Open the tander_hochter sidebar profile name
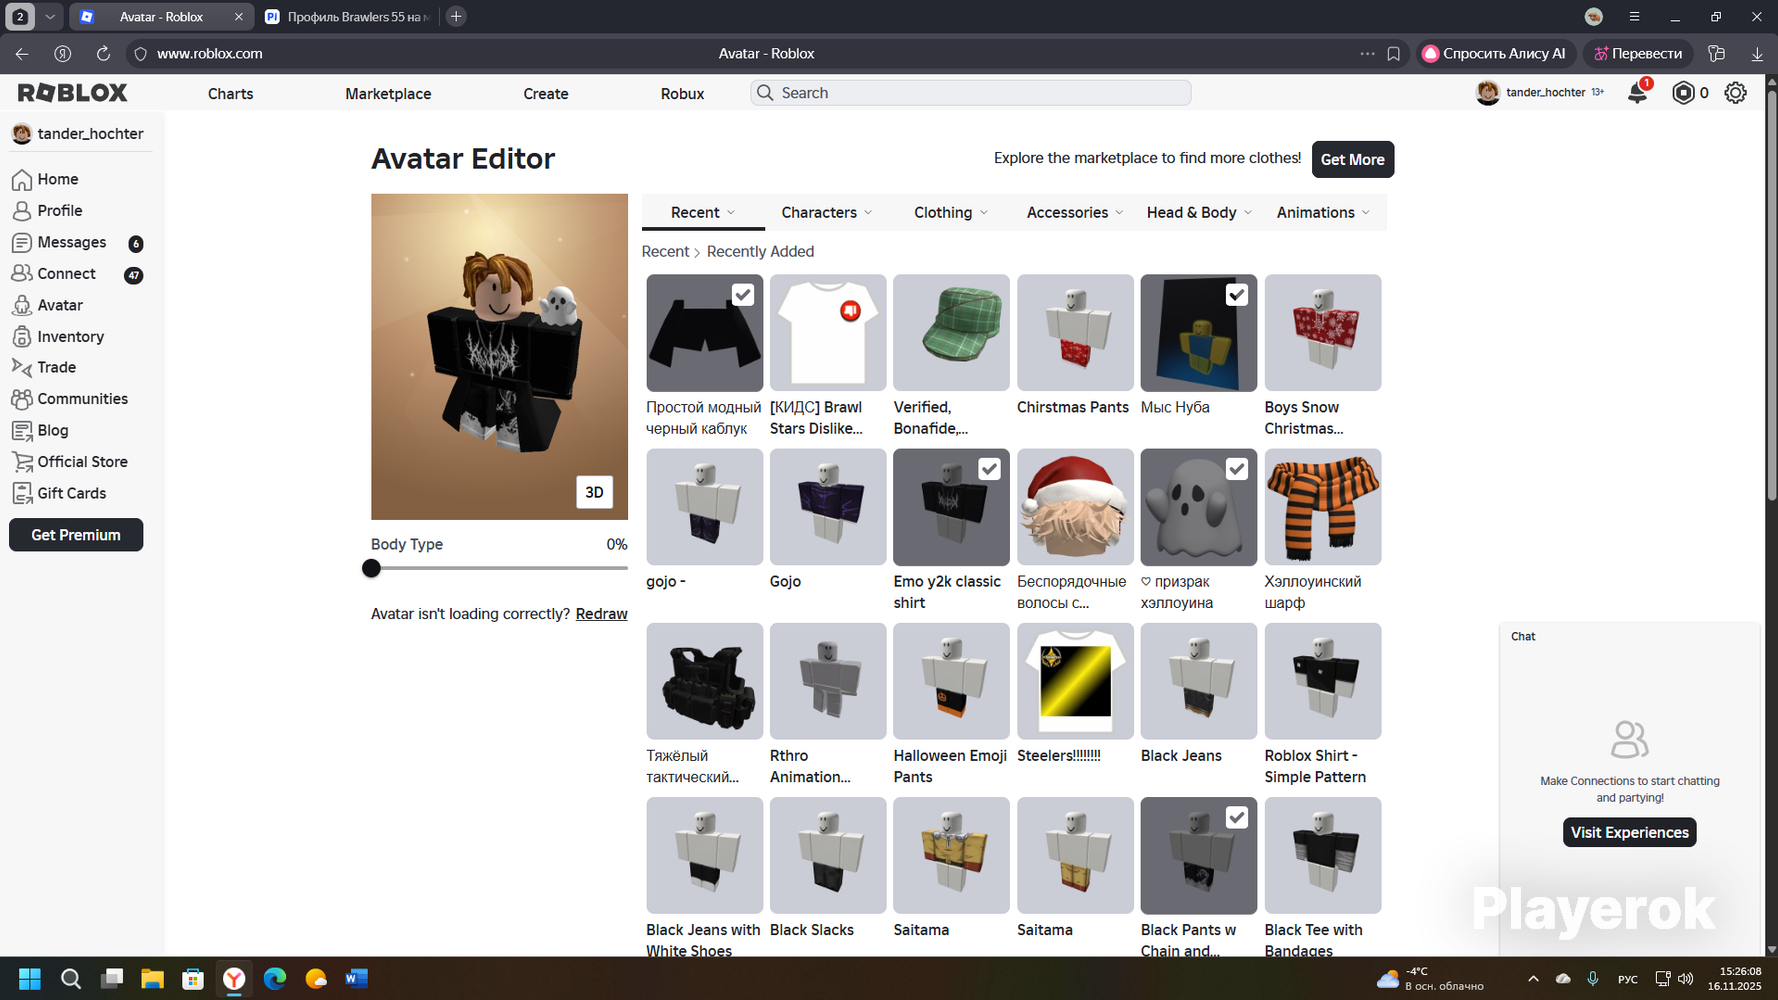This screenshot has width=1778, height=1000. pyautogui.click(x=90, y=134)
